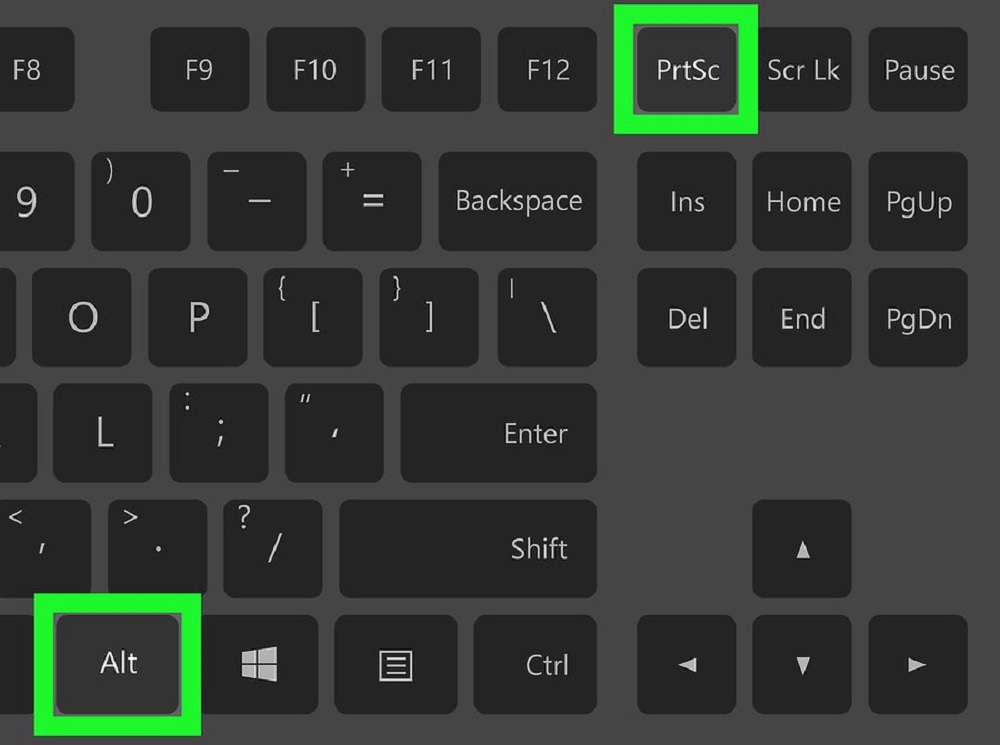Viewport: 1000px width, 745px height.
Task: Click the highlighted Alt key
Action: [x=118, y=664]
